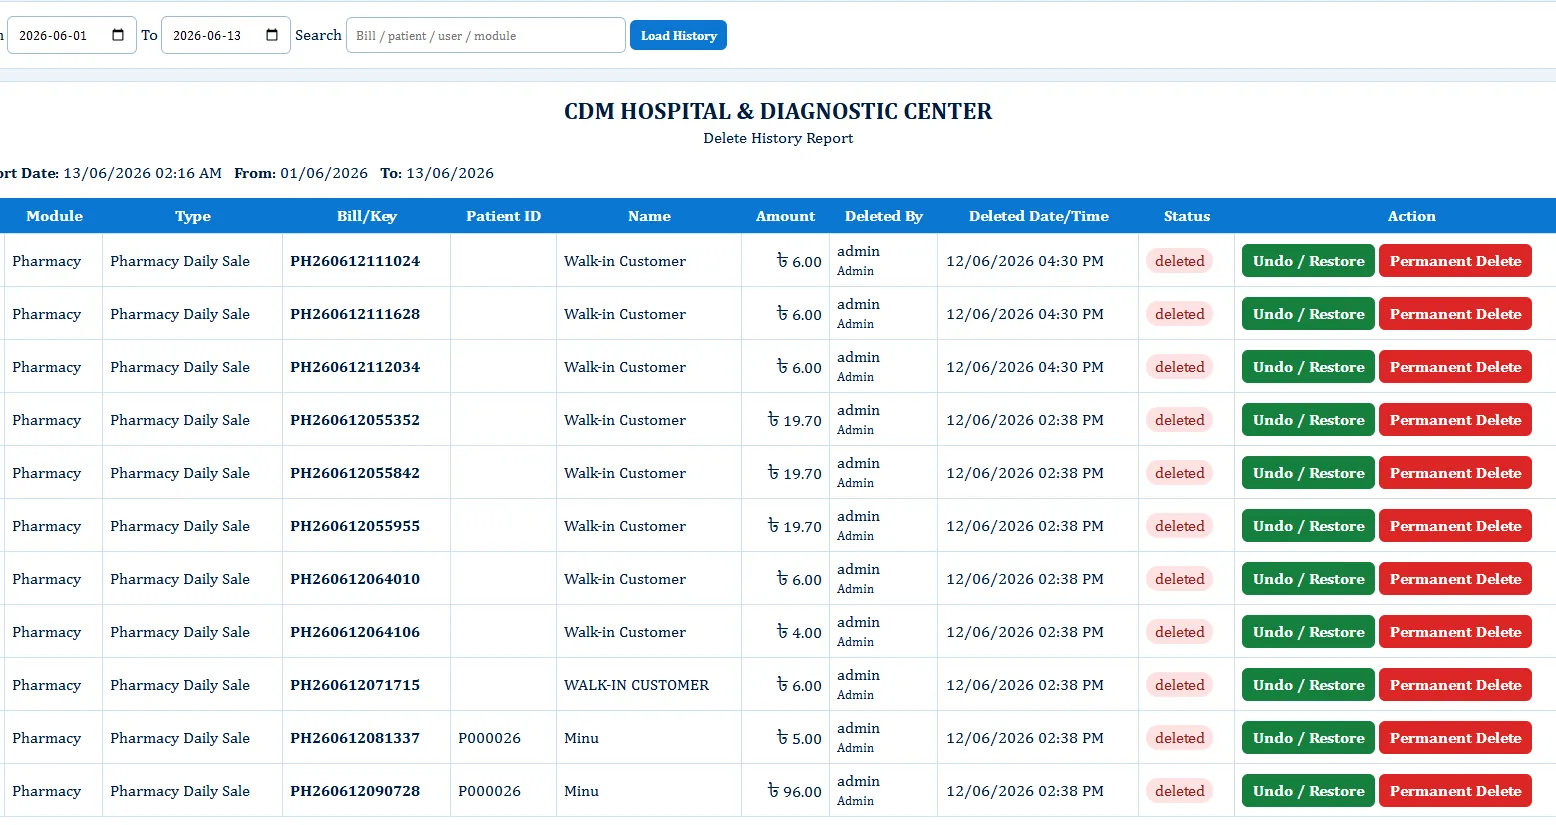Screen dimensions: 1556x825
Task: Click the amount ৳ 96.00
Action: (795, 791)
